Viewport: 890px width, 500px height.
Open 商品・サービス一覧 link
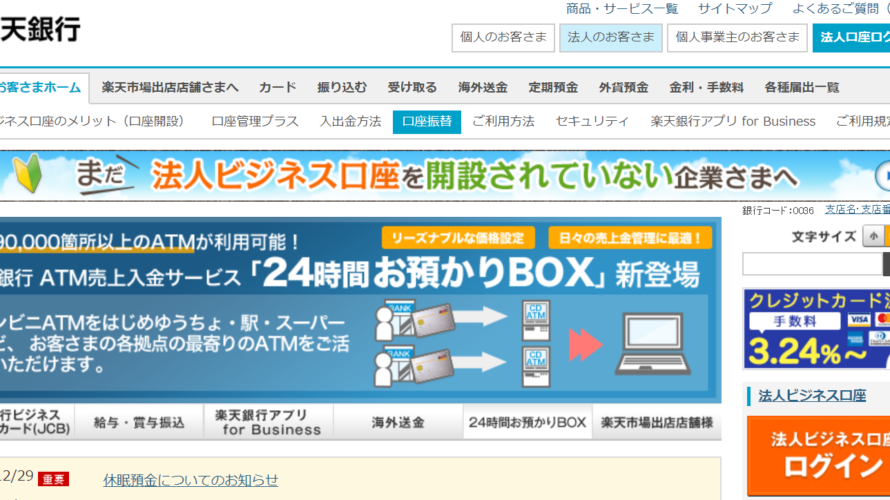click(622, 9)
